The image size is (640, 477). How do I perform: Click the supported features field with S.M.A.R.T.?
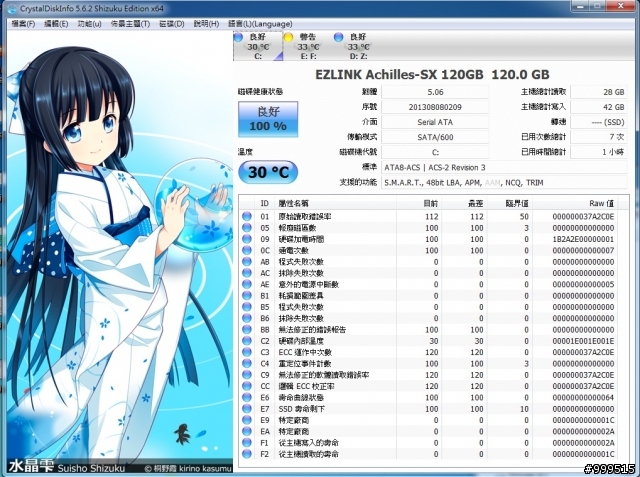[x=504, y=182]
